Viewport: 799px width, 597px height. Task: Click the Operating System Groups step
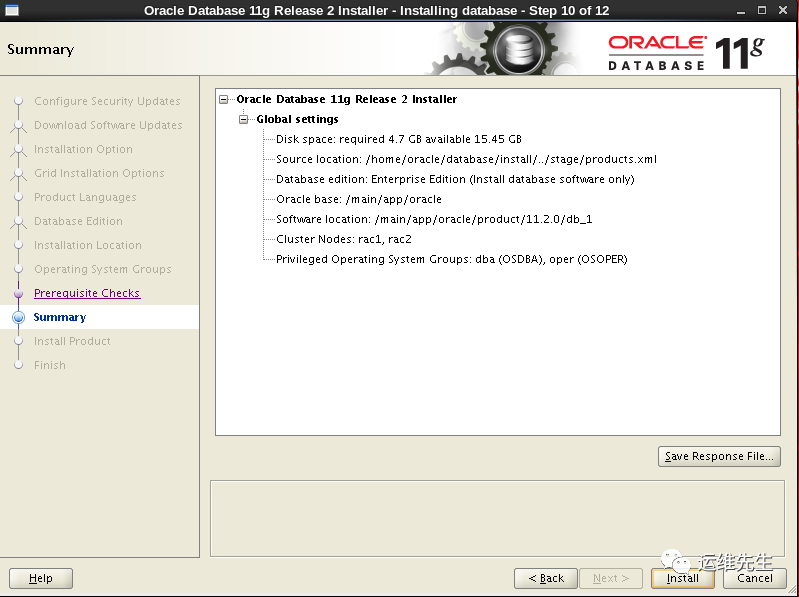[x=103, y=269]
